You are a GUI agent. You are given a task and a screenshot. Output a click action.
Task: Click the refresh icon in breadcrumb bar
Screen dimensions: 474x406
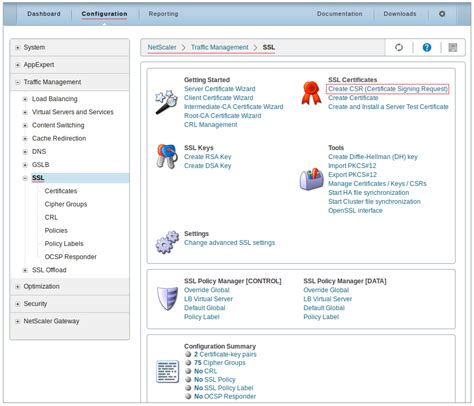coord(399,47)
